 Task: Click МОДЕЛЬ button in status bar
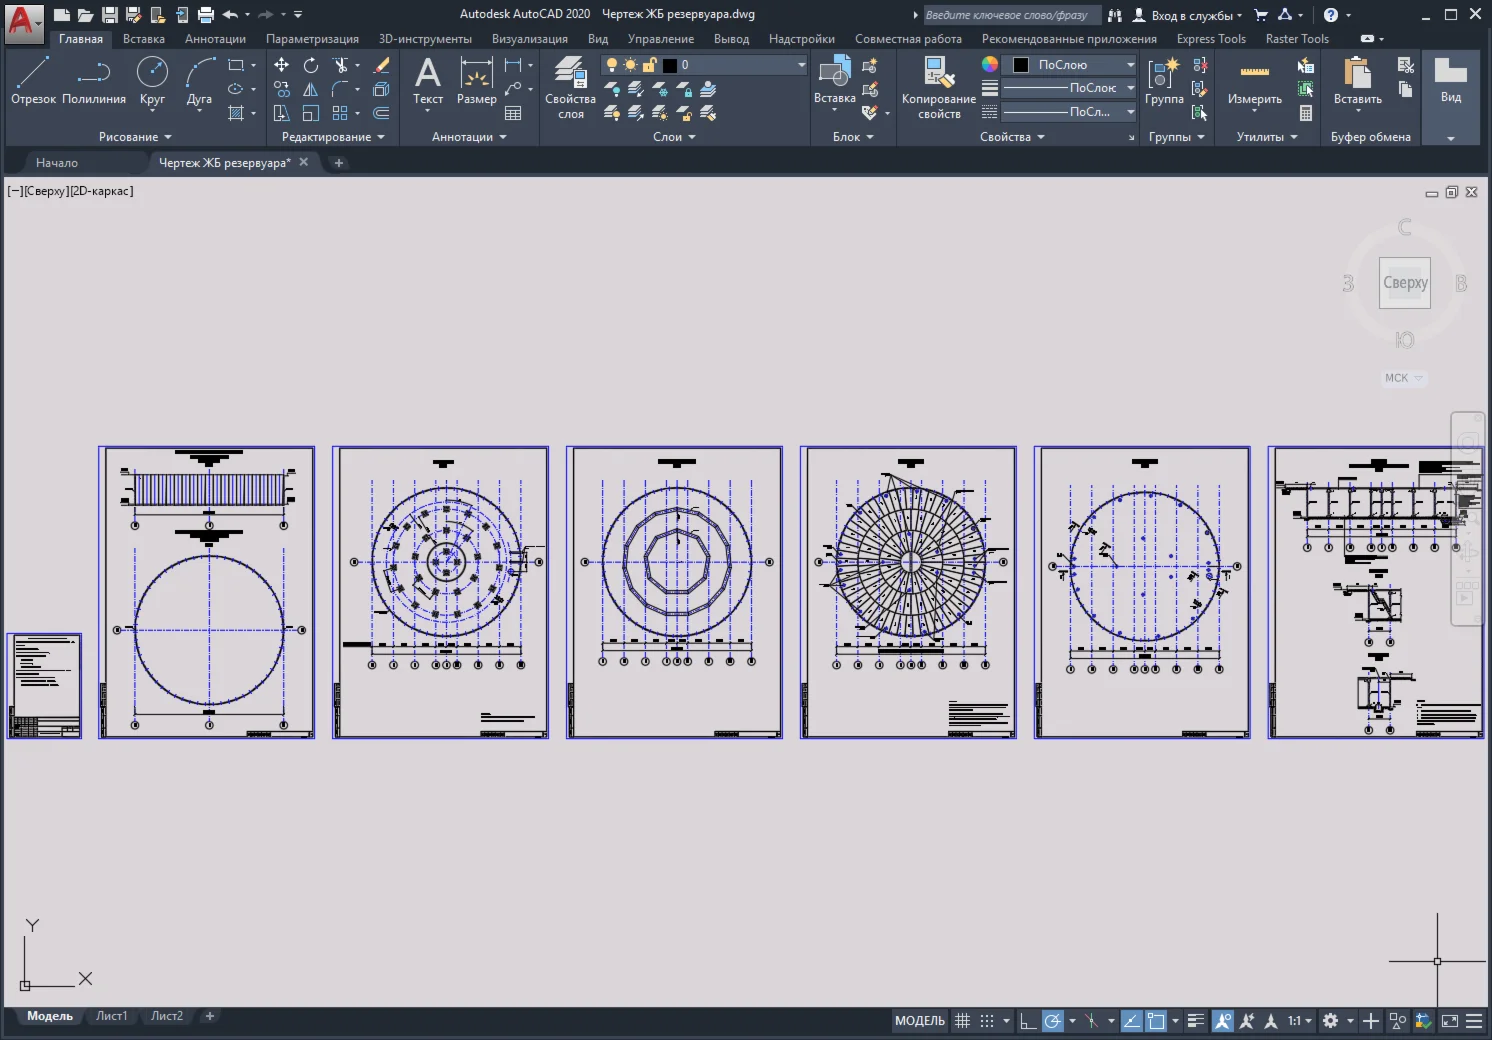(920, 1021)
